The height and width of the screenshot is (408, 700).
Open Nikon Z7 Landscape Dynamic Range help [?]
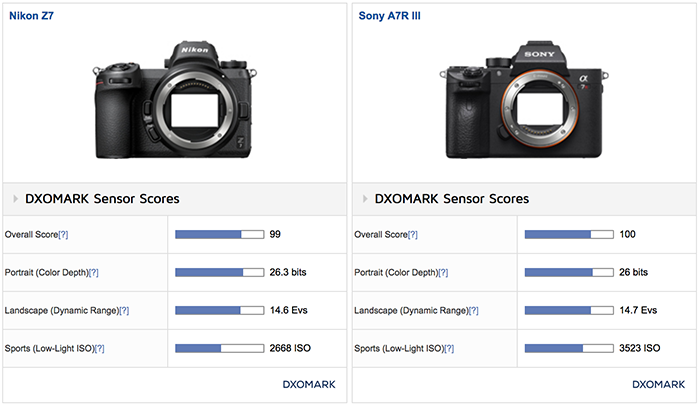click(125, 311)
